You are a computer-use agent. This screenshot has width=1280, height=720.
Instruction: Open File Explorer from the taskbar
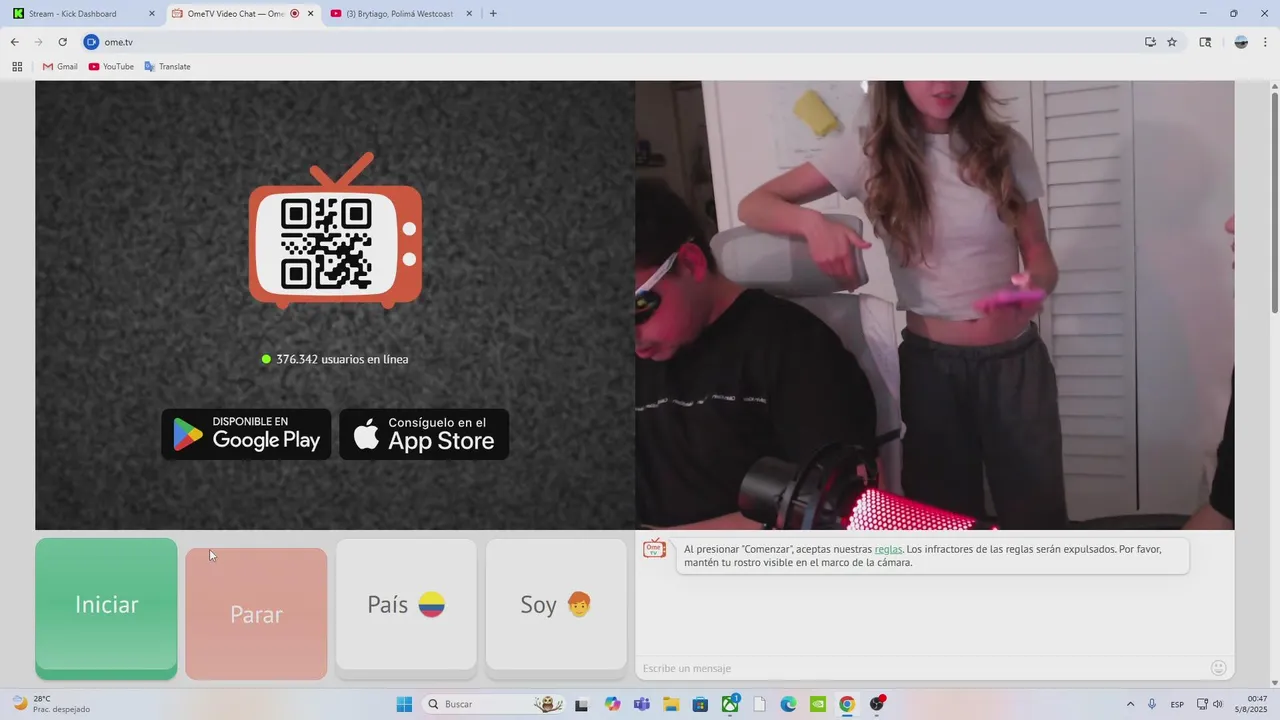tap(671, 704)
